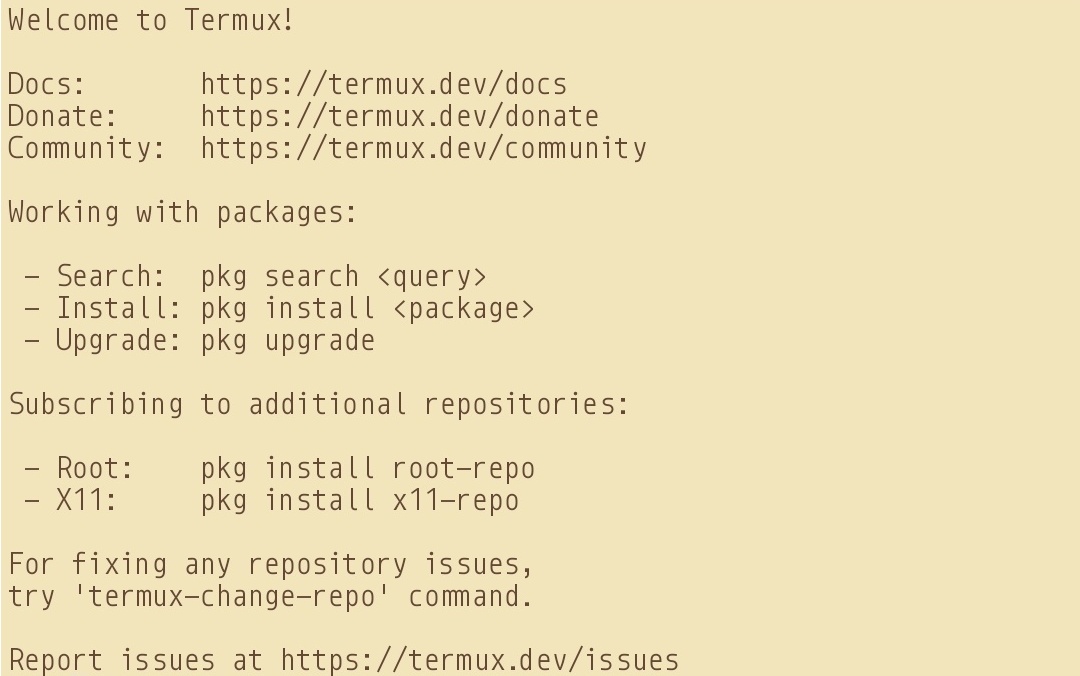The image size is (1080, 676).
Task: Follow the termux.dev/community link
Action: [x=423, y=148]
